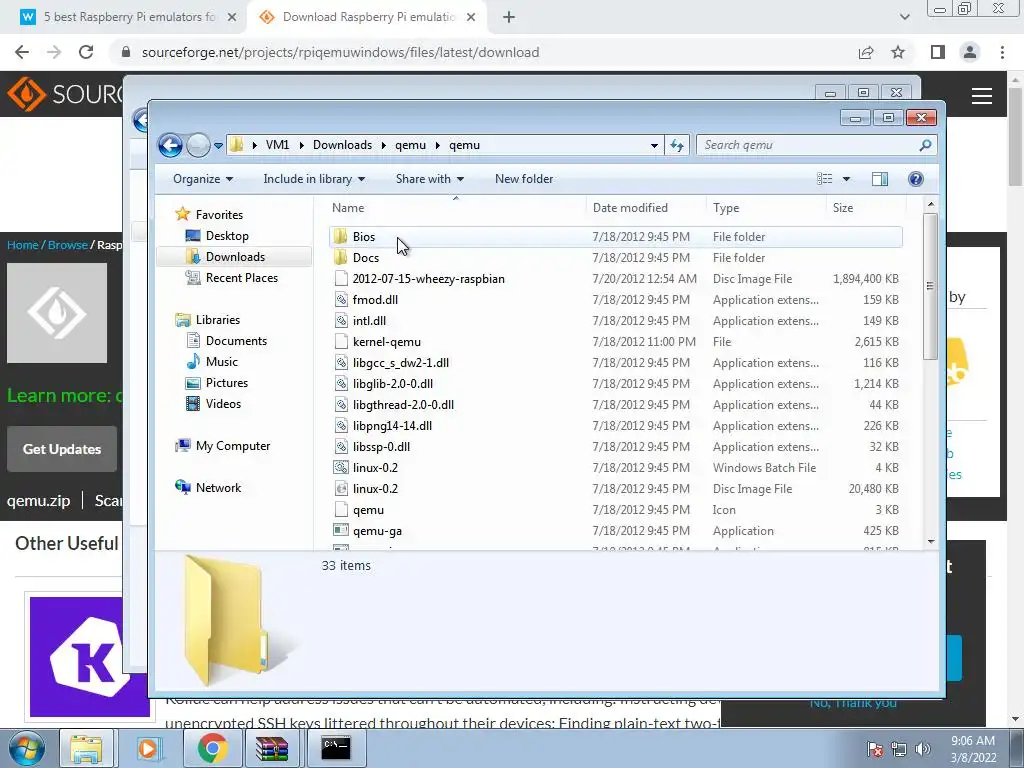Click the Chrome reload button

point(86,52)
